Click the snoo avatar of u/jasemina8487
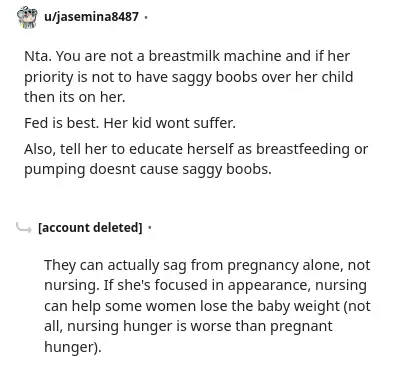Image resolution: width=400 pixels, height=382 pixels. tap(27, 17)
